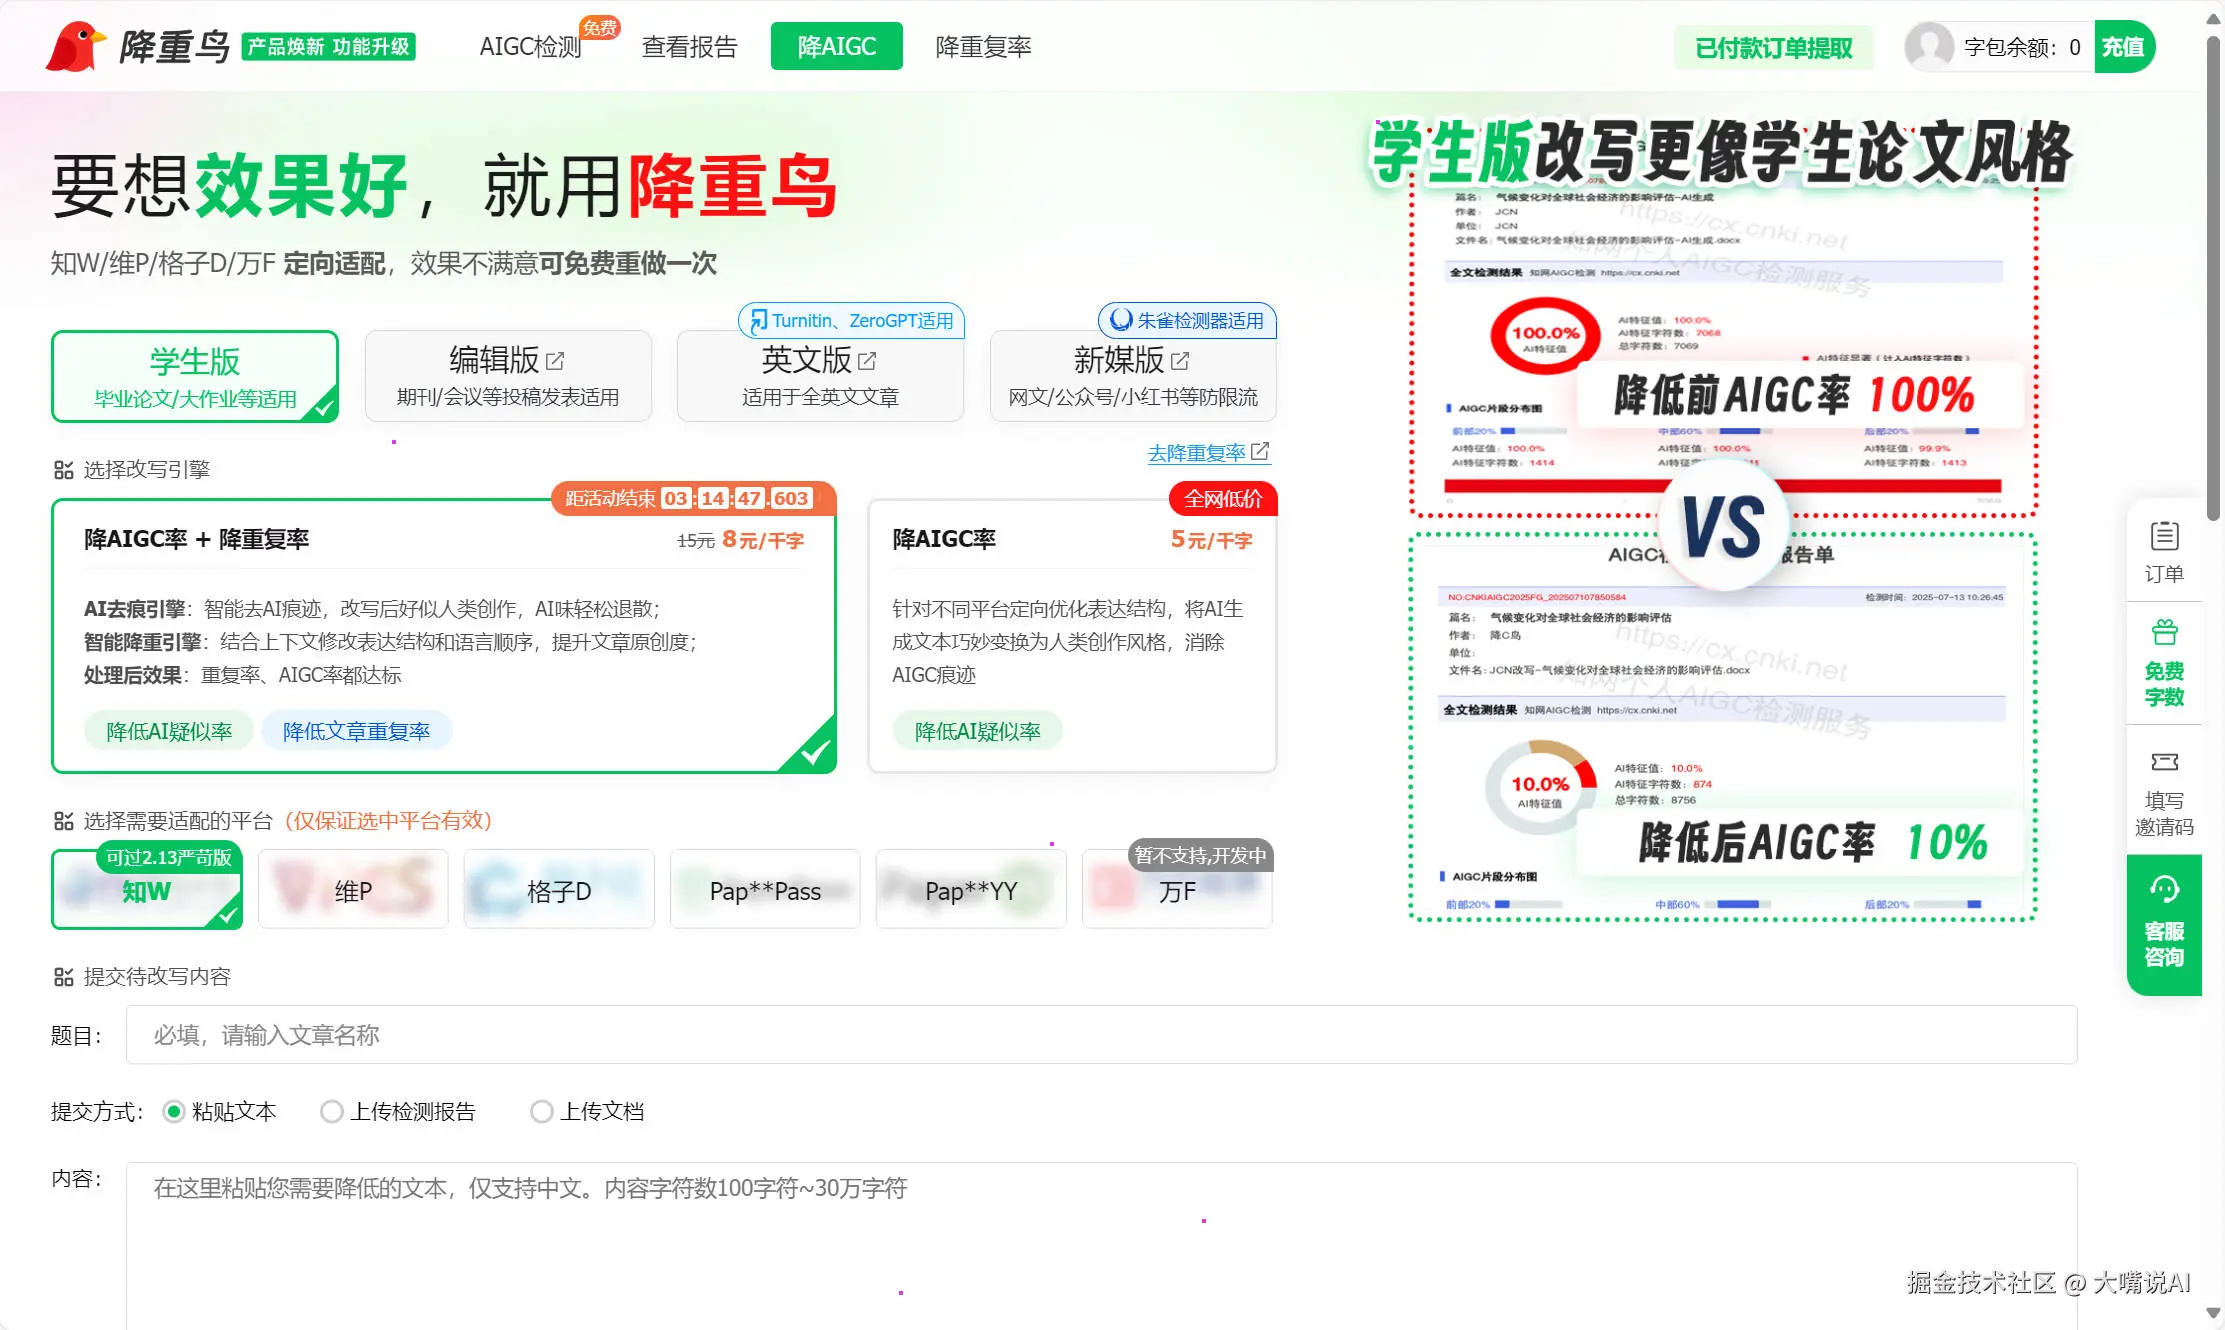2225x1330 pixels.
Task: Open the 订单 orders sidebar icon
Action: (x=2164, y=537)
